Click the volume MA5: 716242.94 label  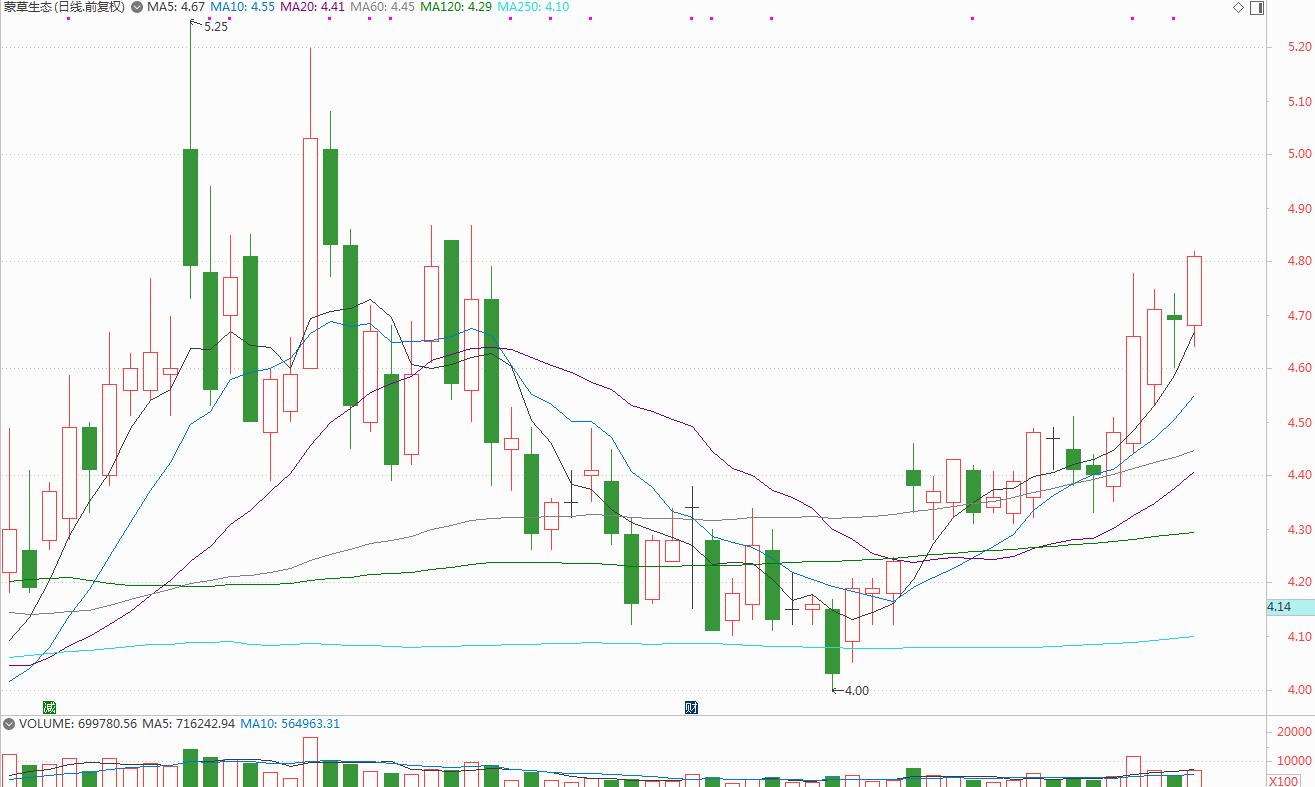coord(188,723)
